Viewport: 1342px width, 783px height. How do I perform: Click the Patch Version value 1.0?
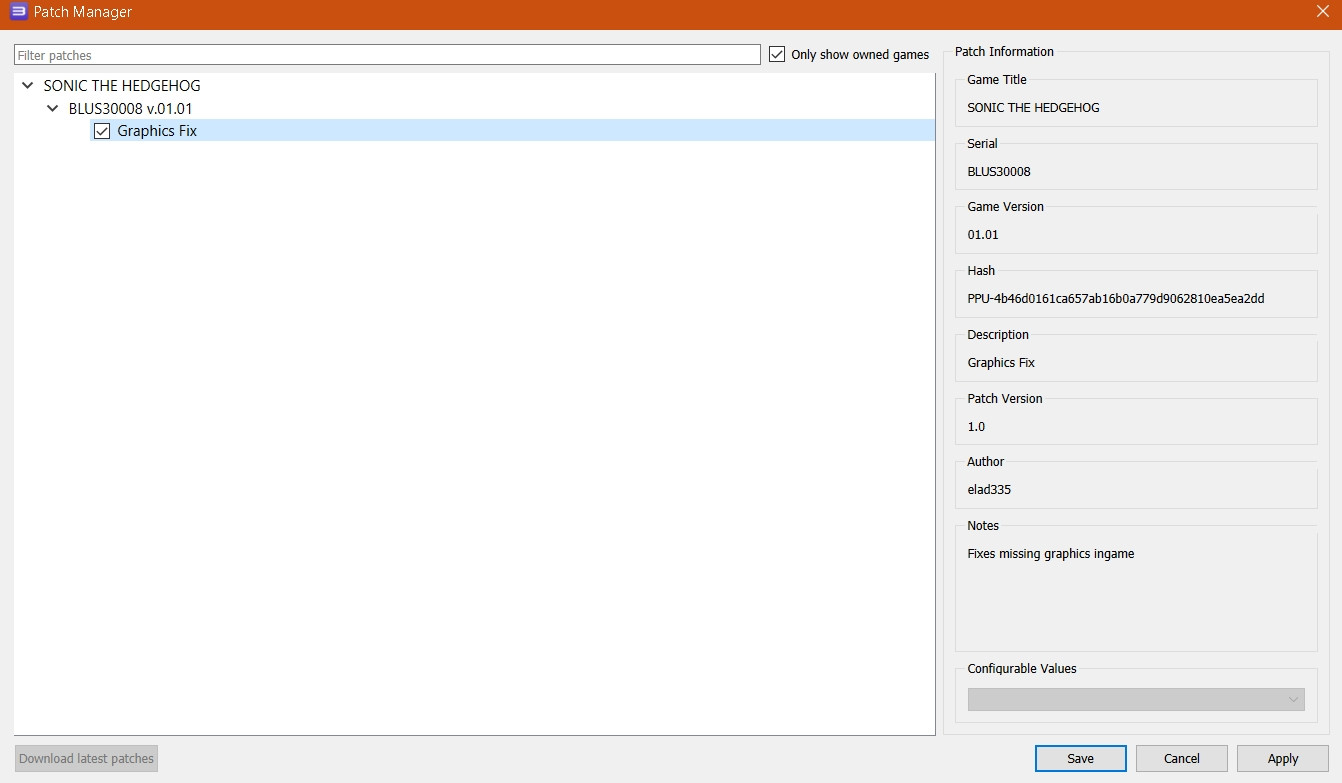(x=976, y=426)
